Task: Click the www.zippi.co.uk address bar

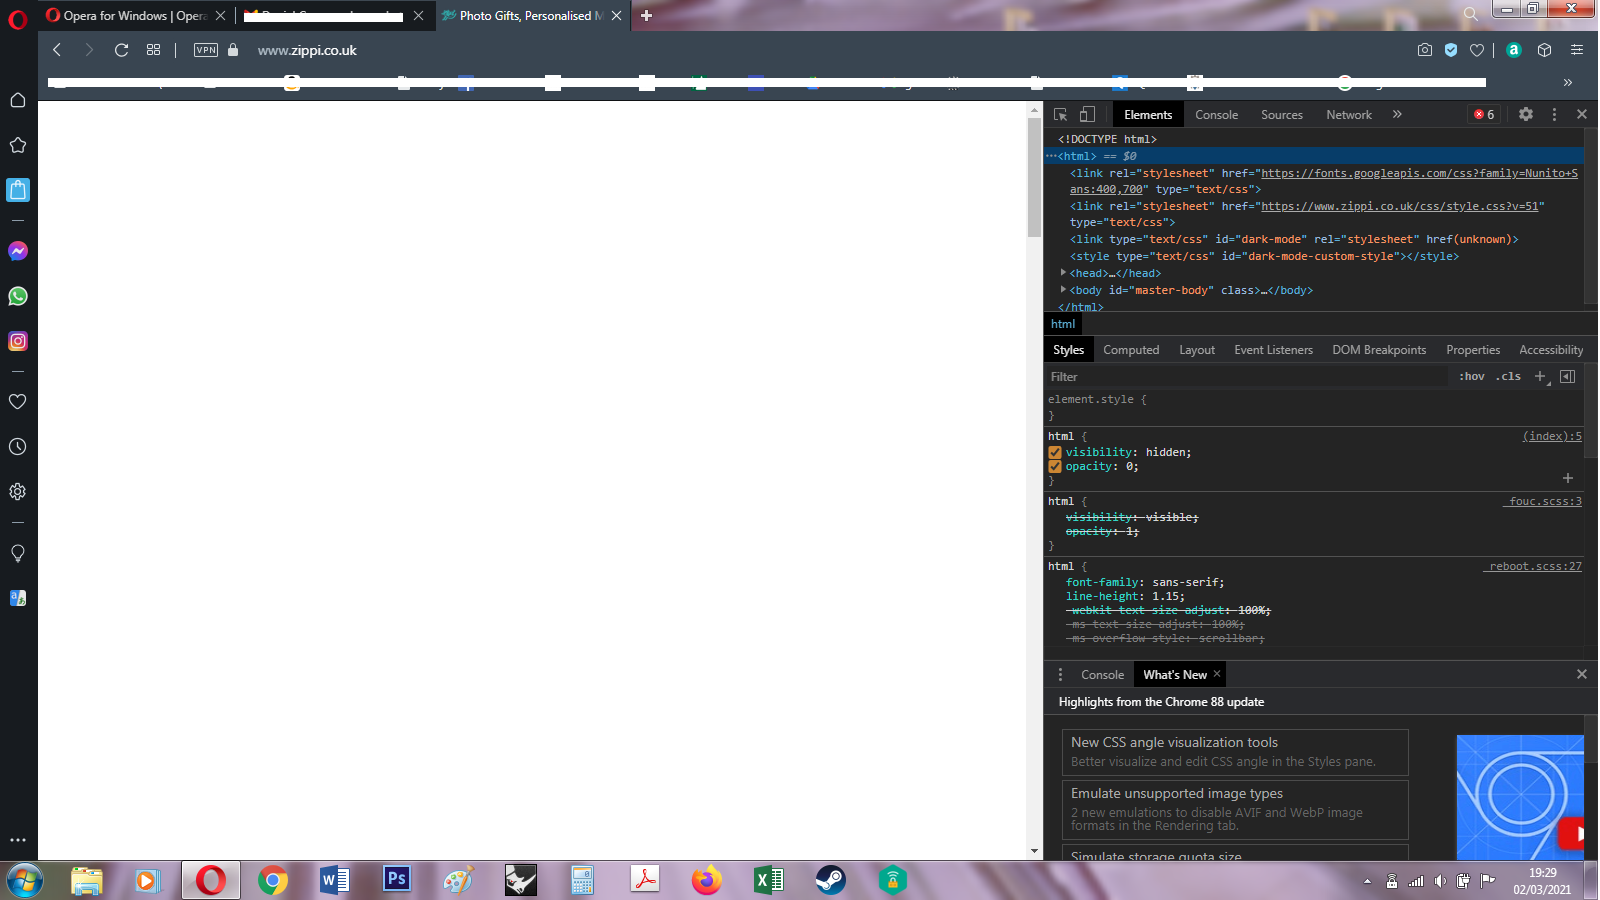Action: pos(307,50)
